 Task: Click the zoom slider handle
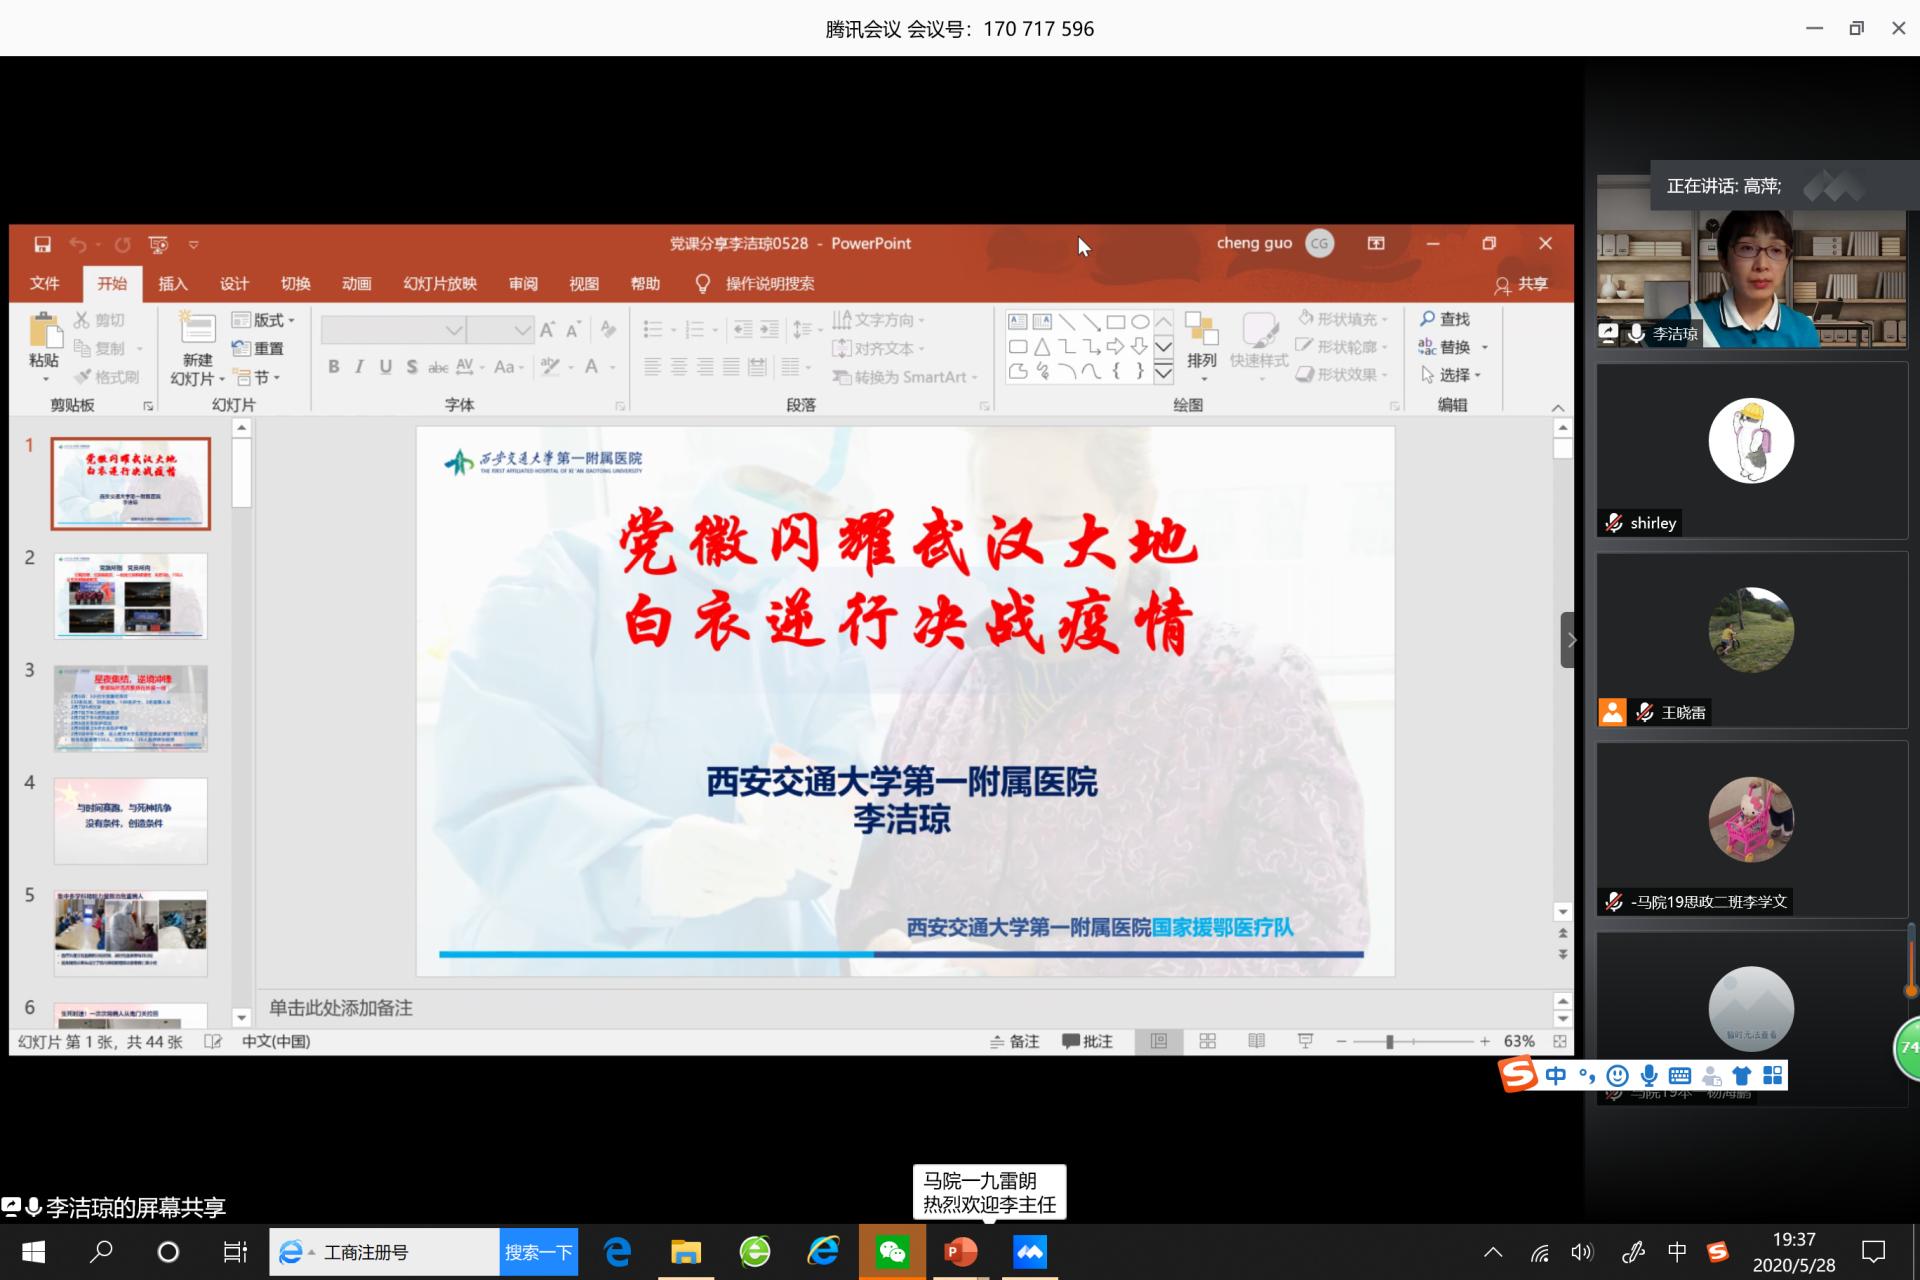pos(1389,1041)
